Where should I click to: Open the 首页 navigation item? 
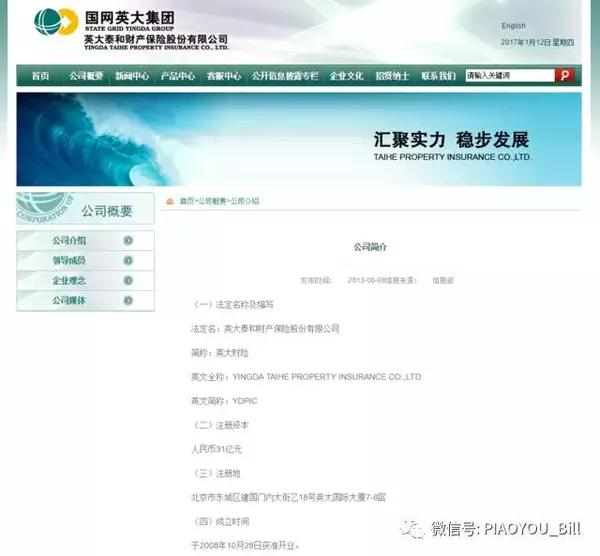pyautogui.click(x=40, y=76)
